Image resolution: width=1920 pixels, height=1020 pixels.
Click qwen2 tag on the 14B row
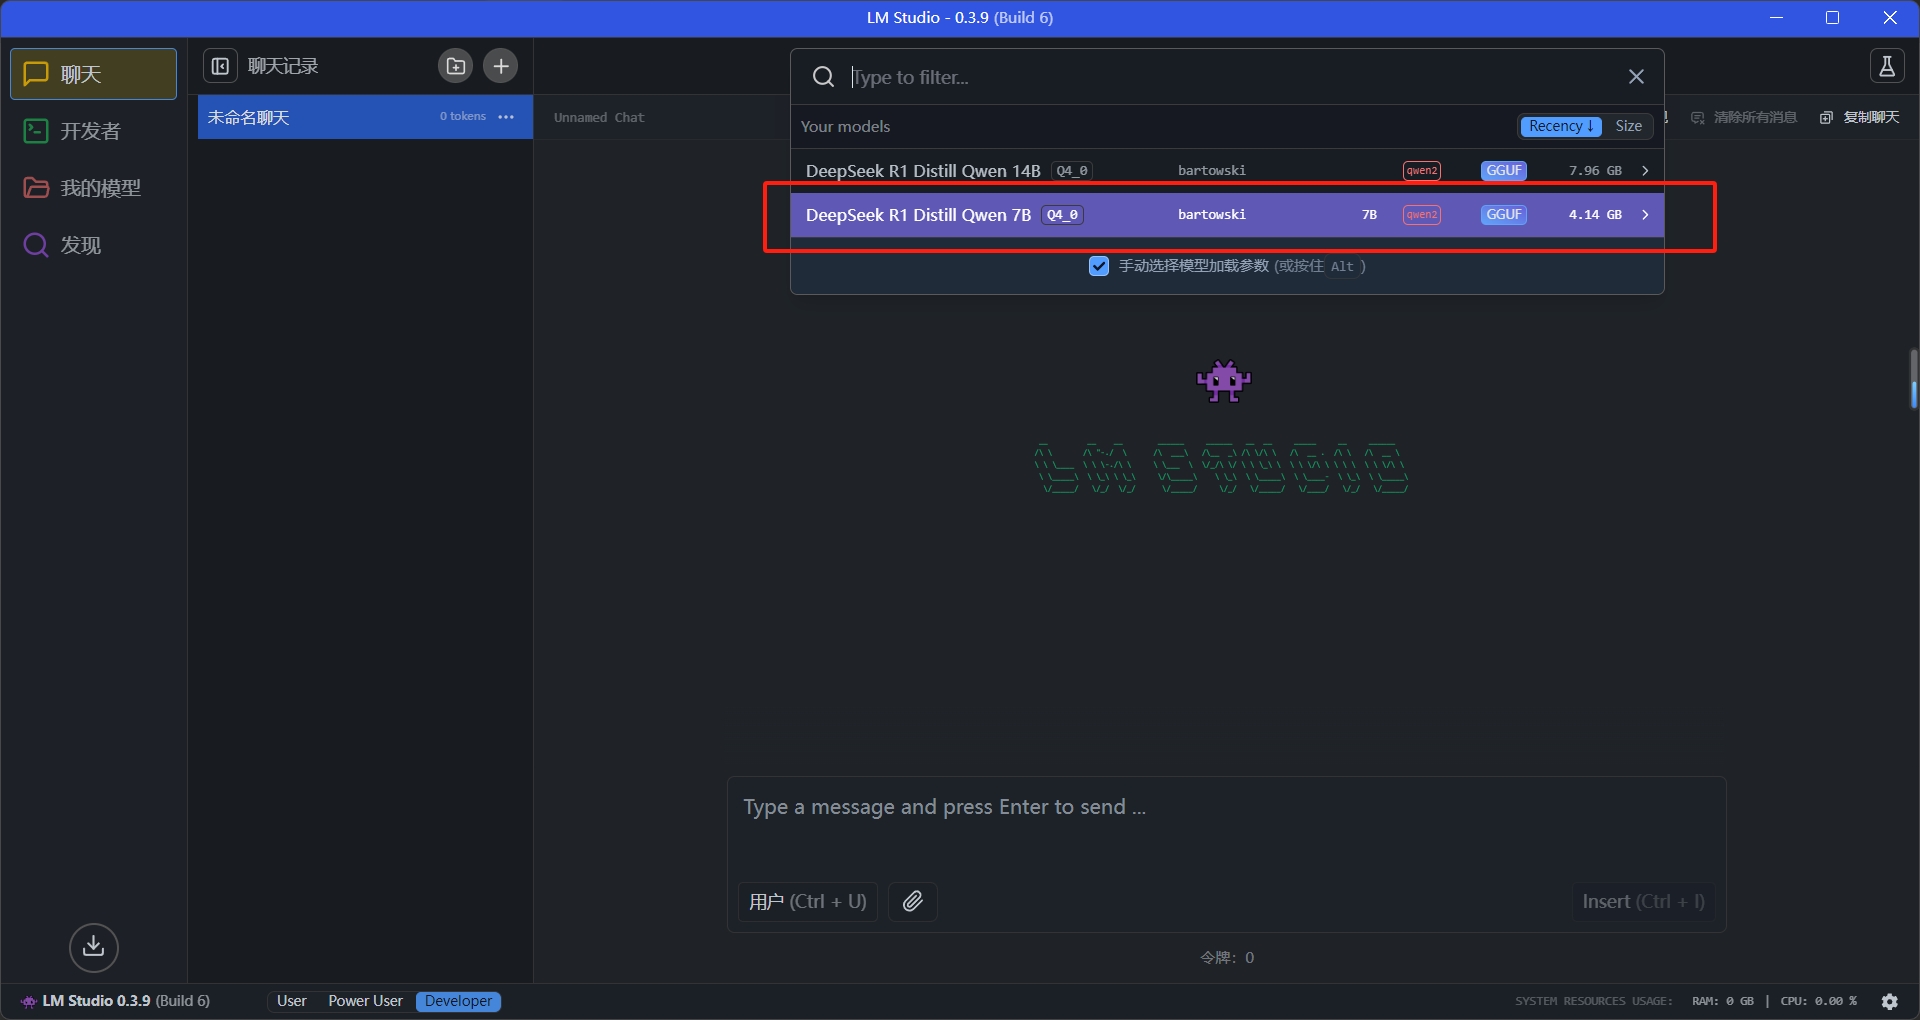(1421, 171)
